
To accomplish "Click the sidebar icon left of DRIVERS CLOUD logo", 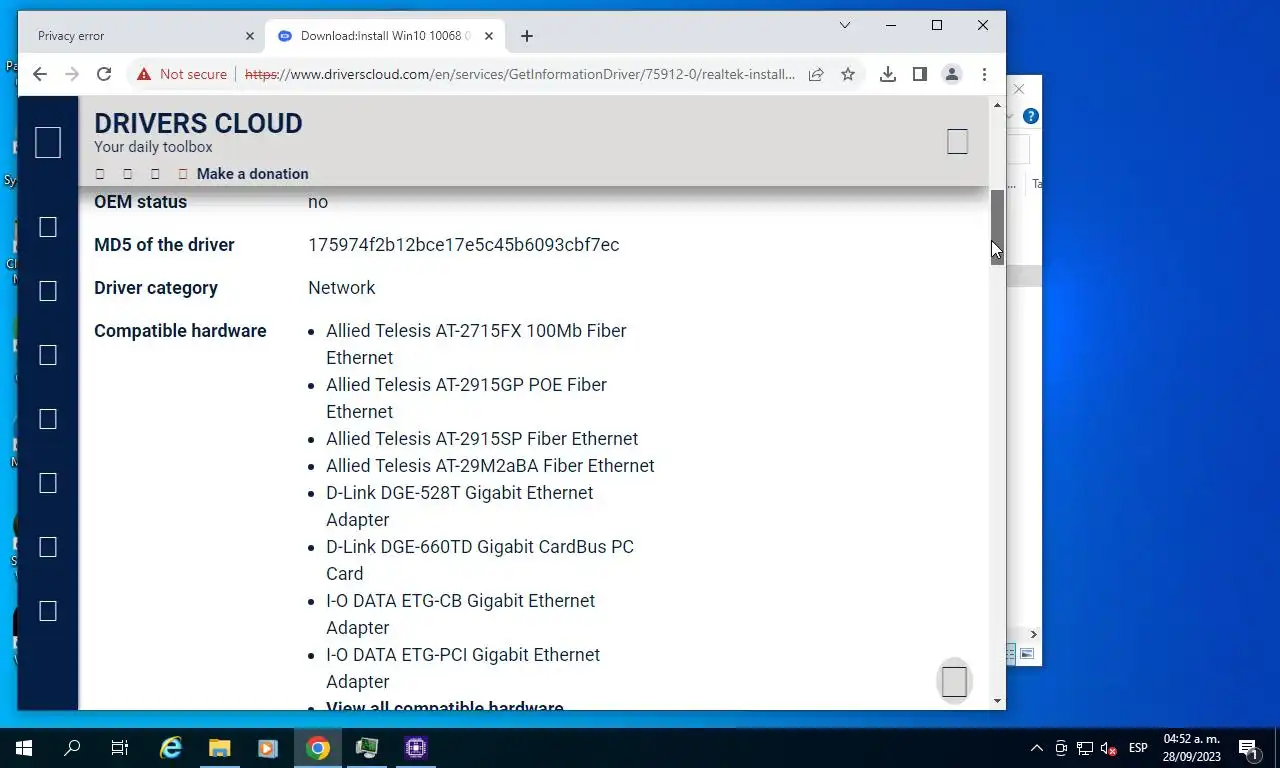I will 48,142.
